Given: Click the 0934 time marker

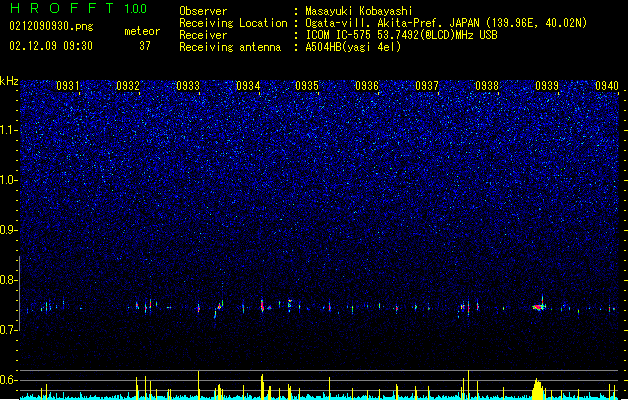Looking at the screenshot, I should coord(248,85).
